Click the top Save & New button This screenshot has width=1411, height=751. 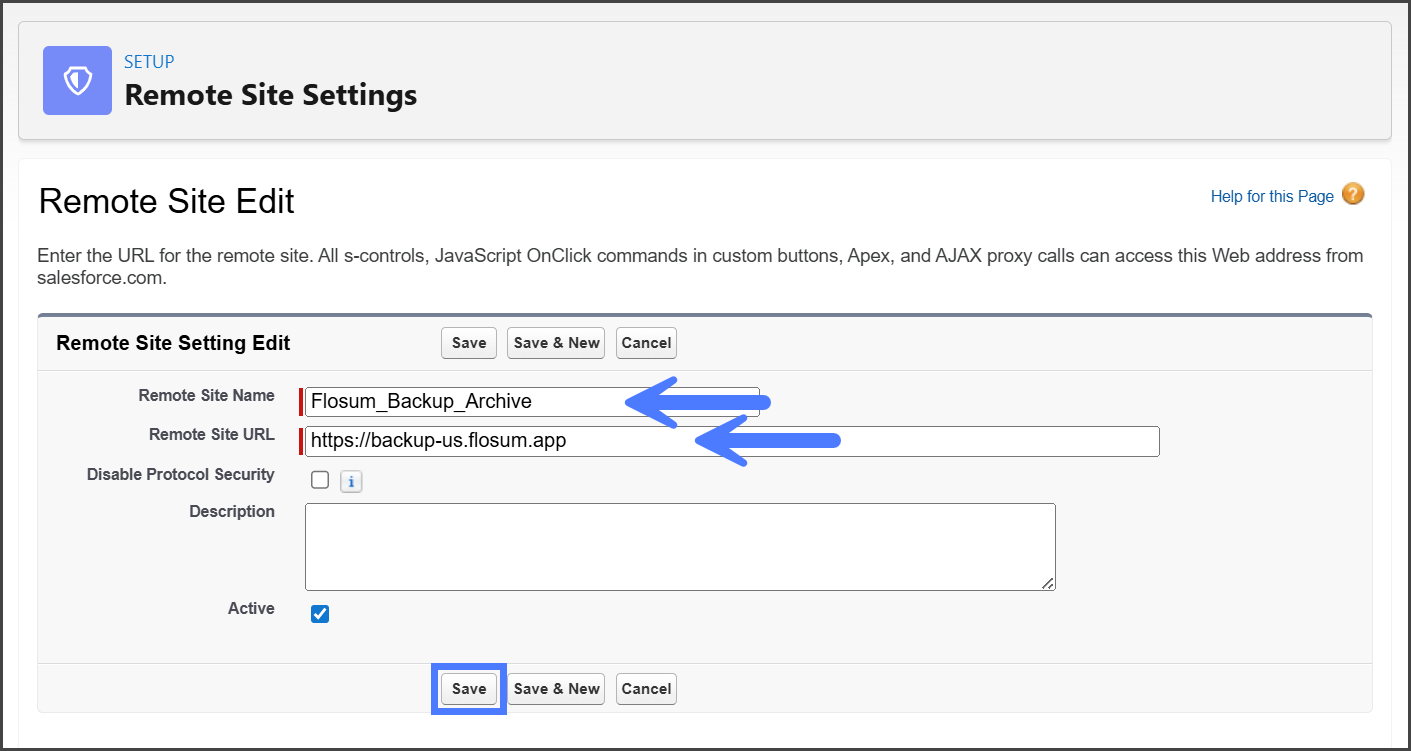(x=556, y=343)
